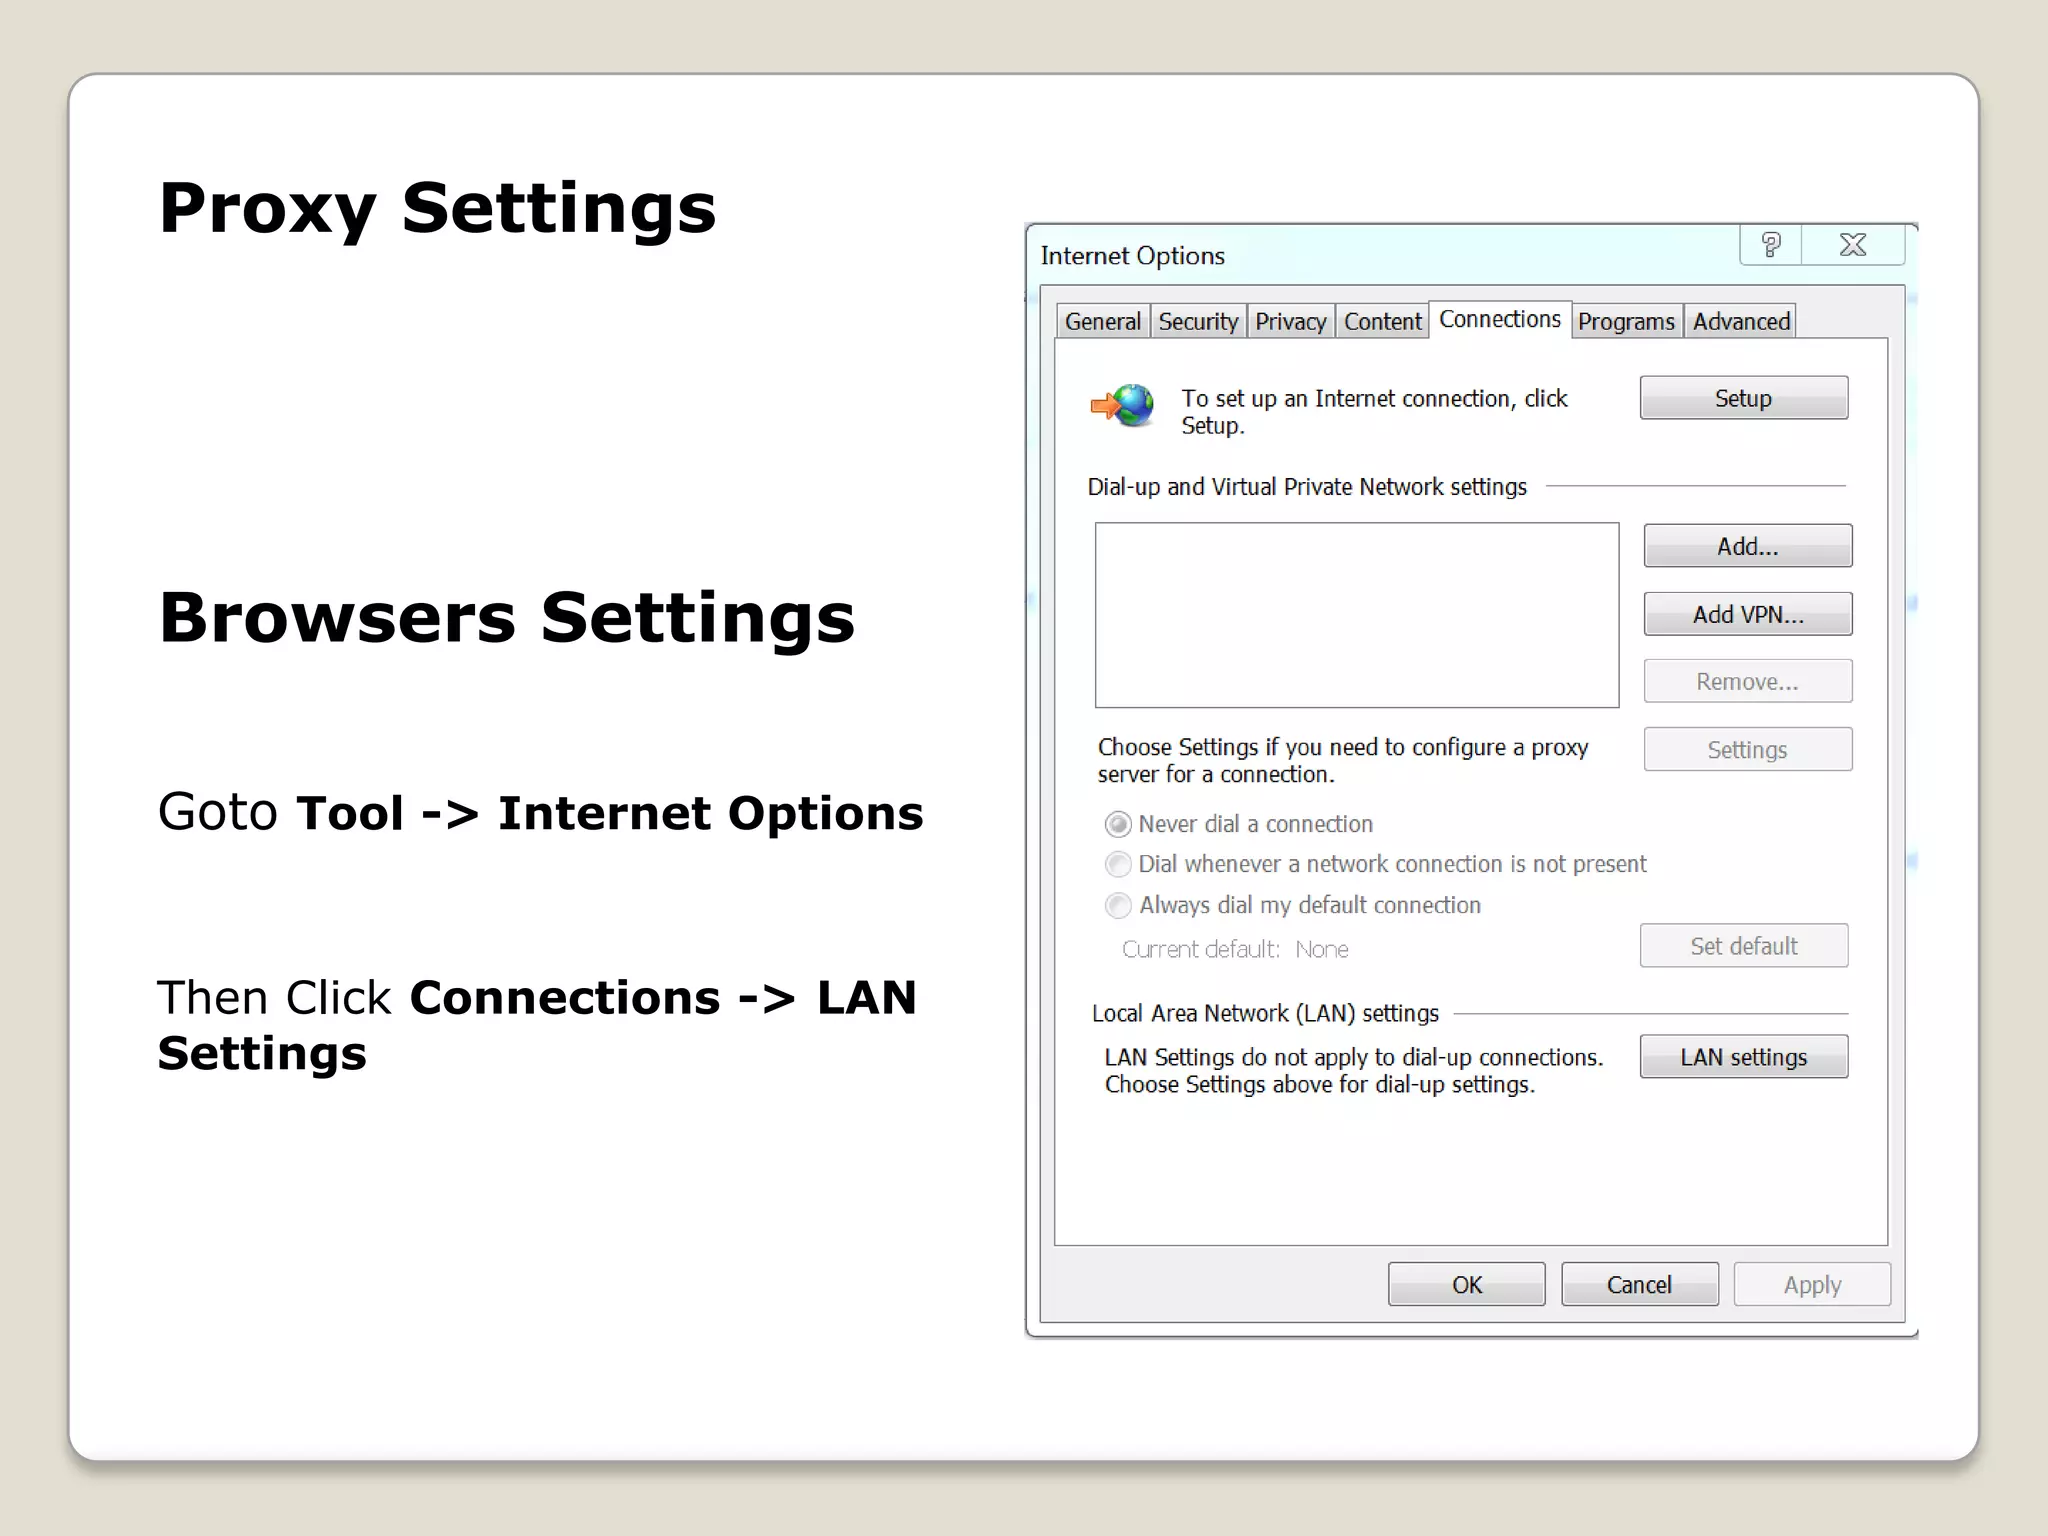
Task: Open the Programs tab
Action: pyautogui.click(x=1626, y=322)
